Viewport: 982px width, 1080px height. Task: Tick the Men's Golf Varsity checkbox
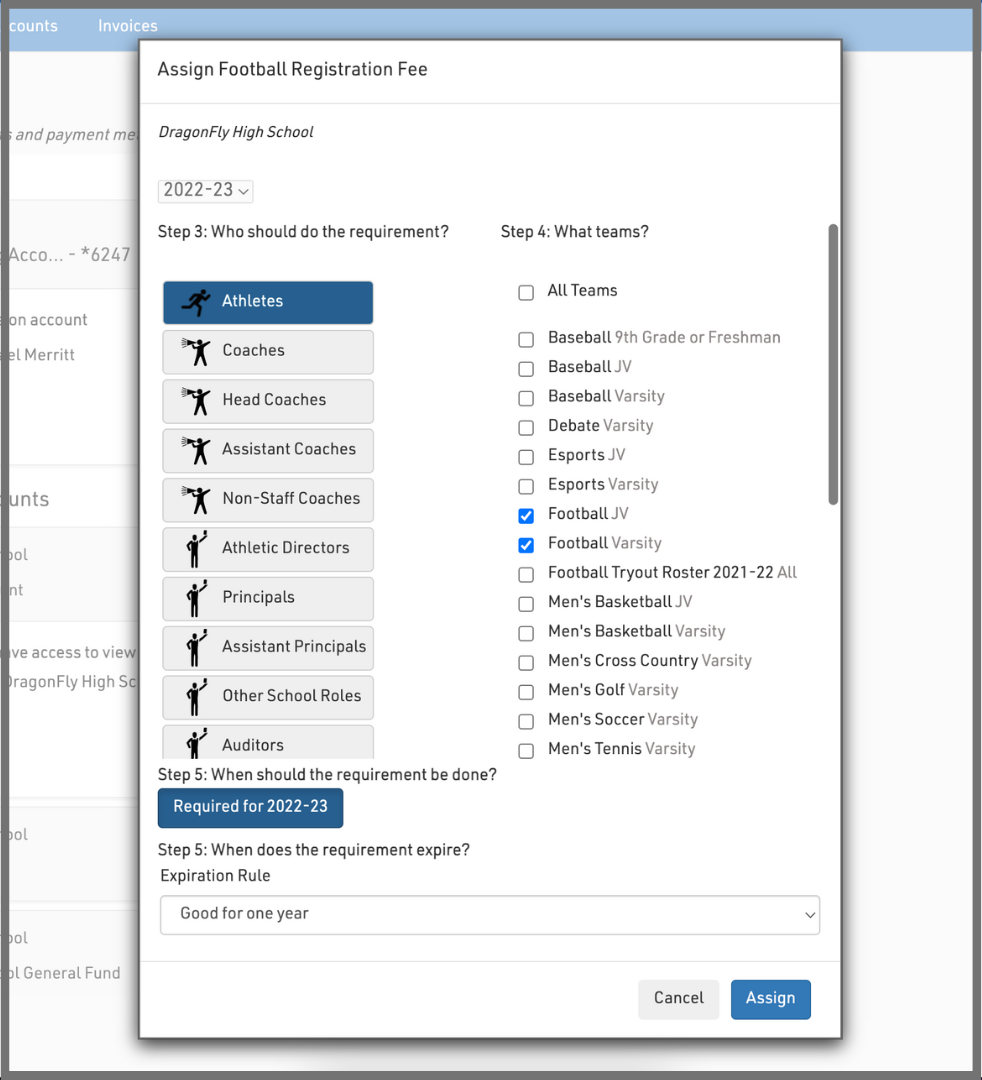pyautogui.click(x=526, y=692)
